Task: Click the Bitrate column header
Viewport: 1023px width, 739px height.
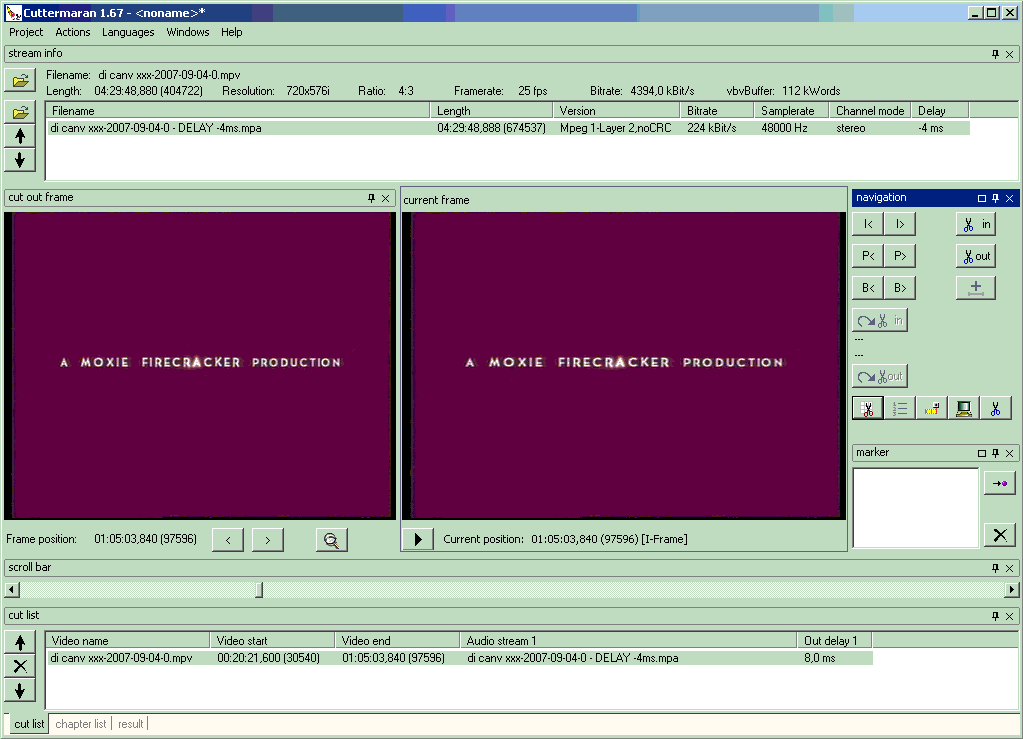Action: pos(716,111)
